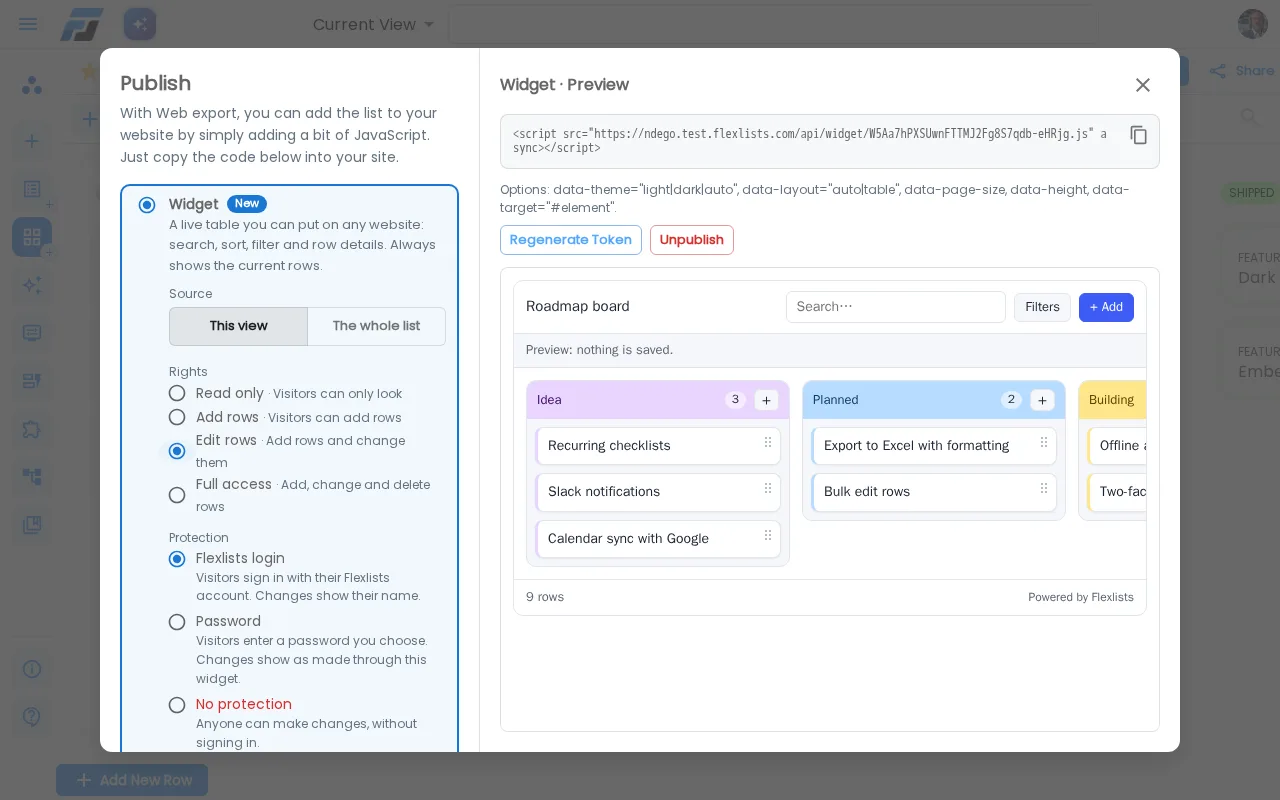Choose Flexlists login protection
1280x800 pixels.
pos(177,559)
